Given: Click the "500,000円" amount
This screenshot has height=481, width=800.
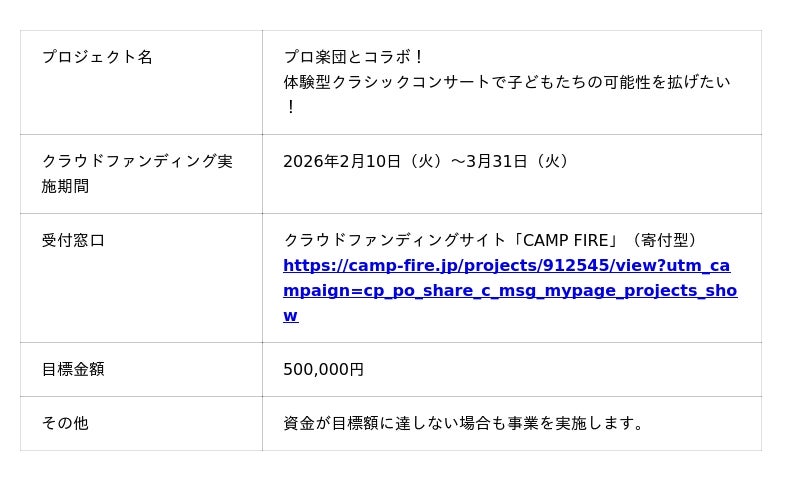Looking at the screenshot, I should click(x=323, y=369).
